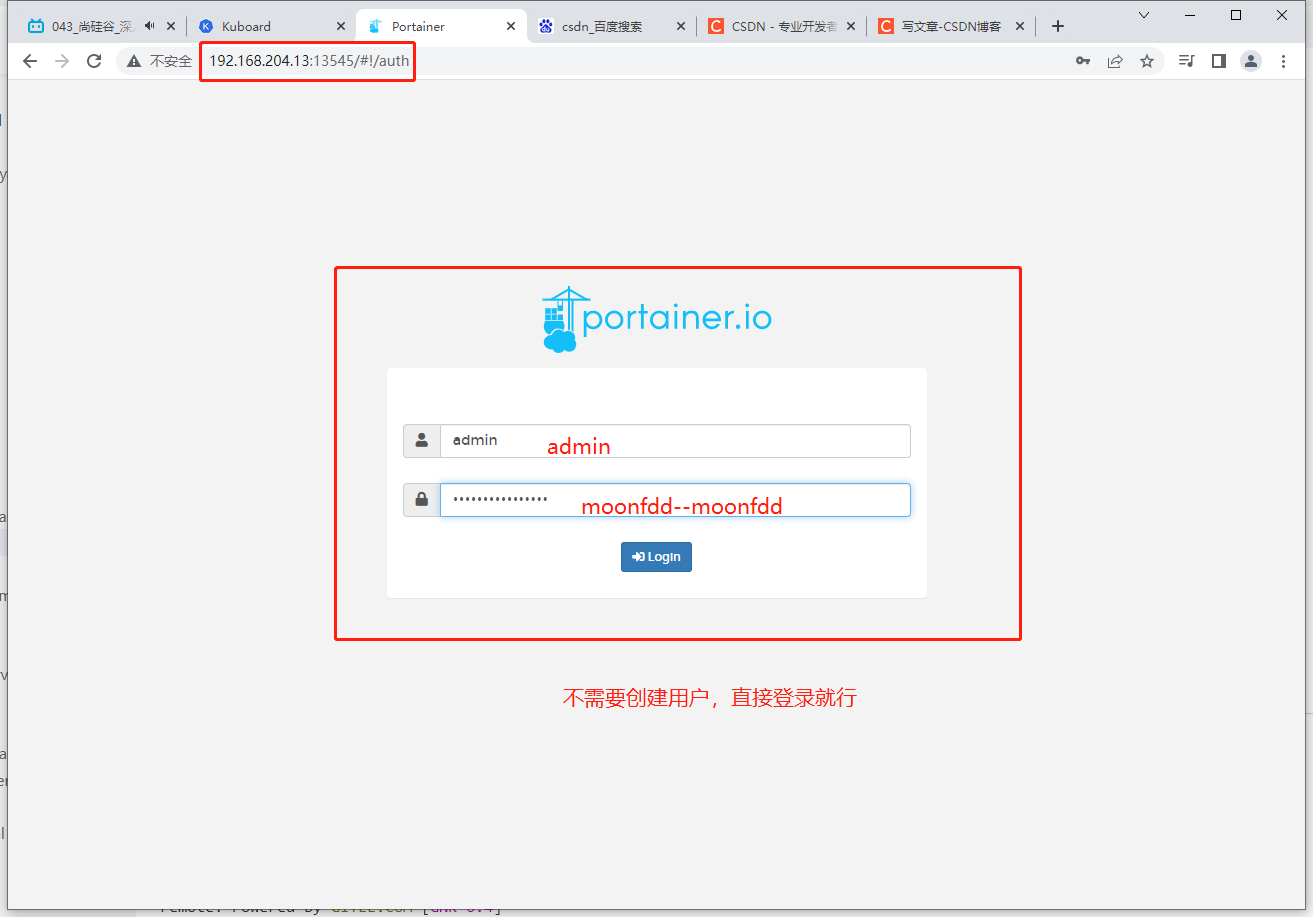The image size is (1313, 917).
Task: Switch to the 写文章-CSDN博客 tab
Action: point(950,26)
